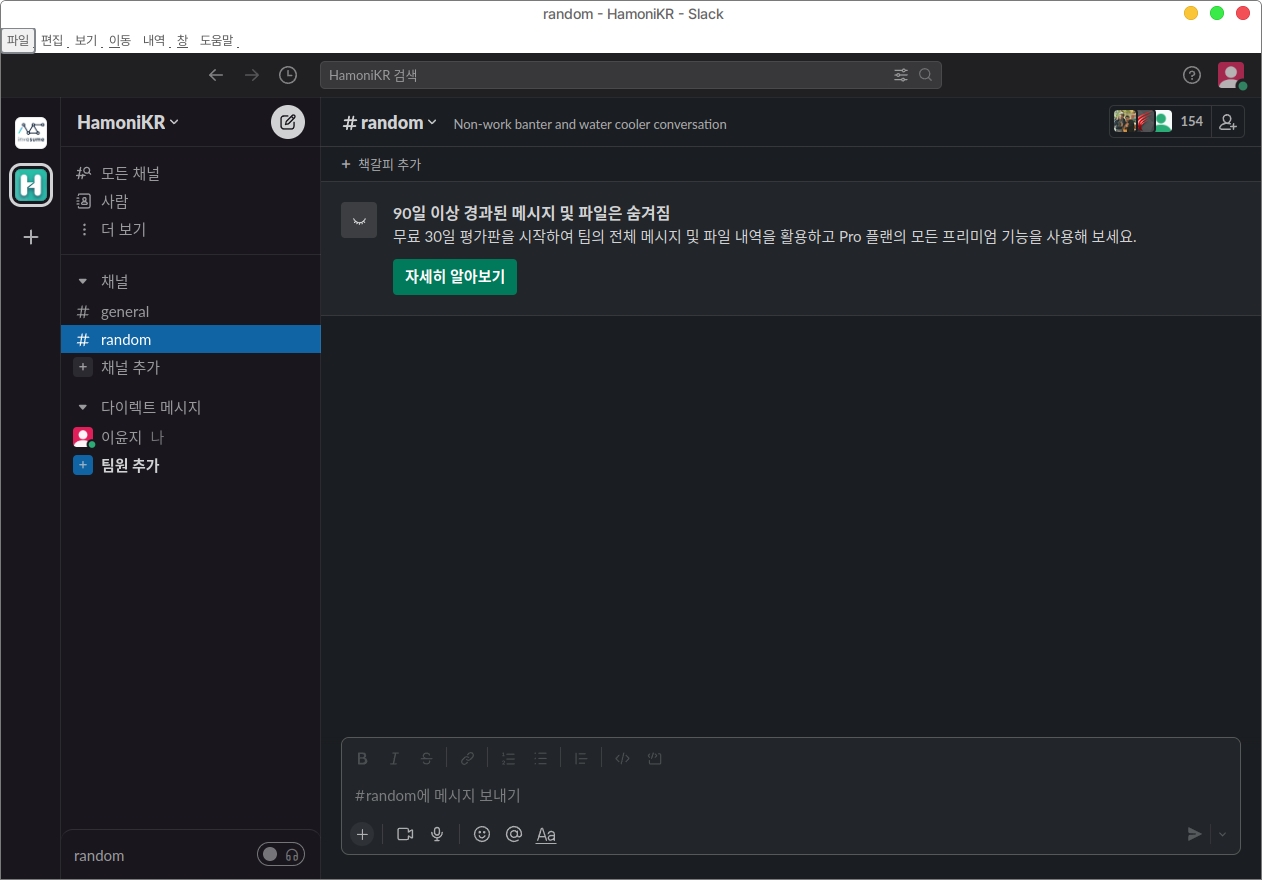Click the HamoniKR search field
Screen dimensions: 1262x880
click(x=600, y=75)
